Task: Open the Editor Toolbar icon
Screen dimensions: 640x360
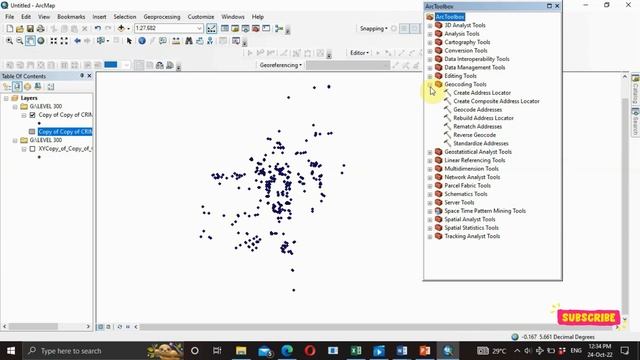Action: pyautogui.click(x=211, y=29)
